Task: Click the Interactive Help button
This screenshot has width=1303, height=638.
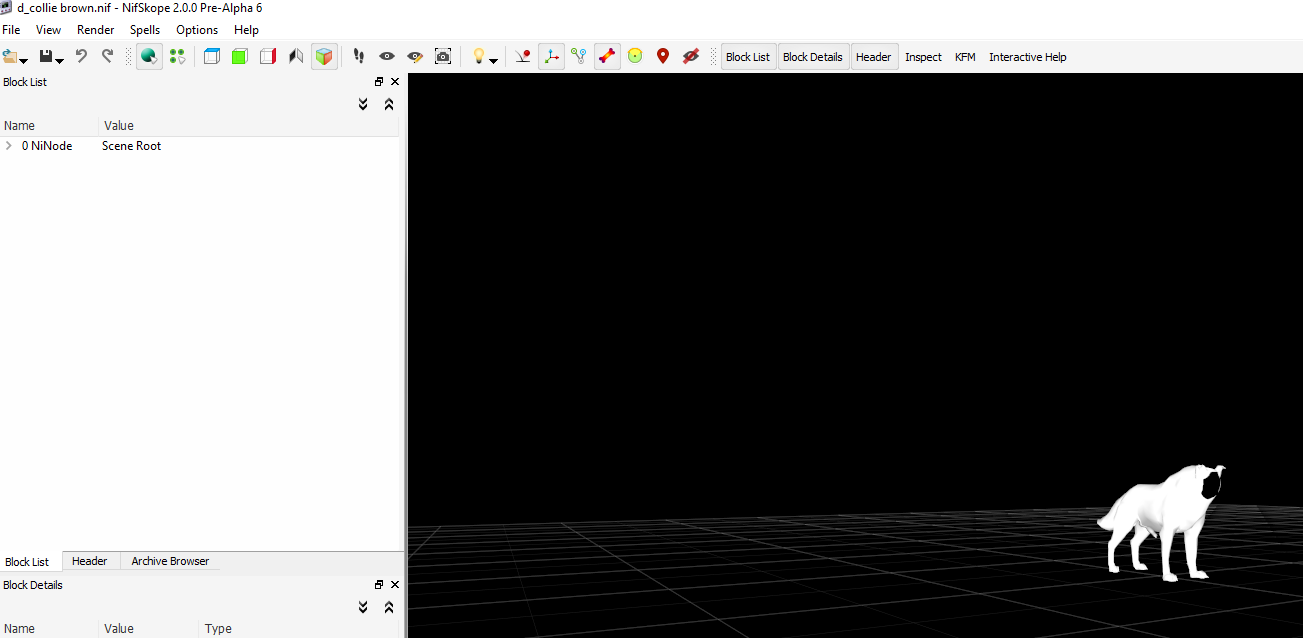Action: click(x=1028, y=57)
